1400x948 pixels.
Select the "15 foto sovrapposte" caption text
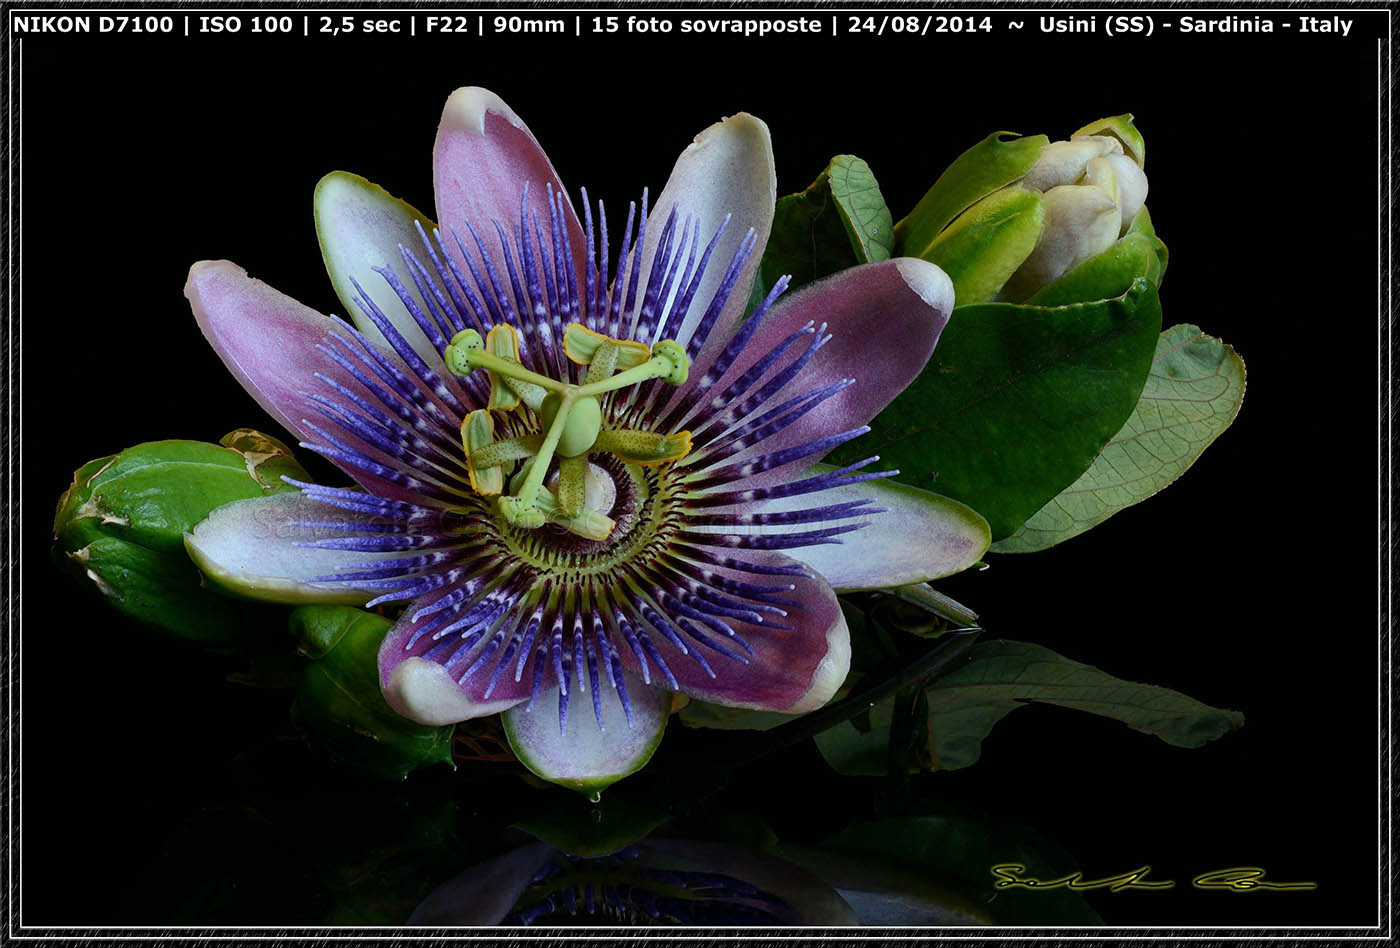point(706,25)
